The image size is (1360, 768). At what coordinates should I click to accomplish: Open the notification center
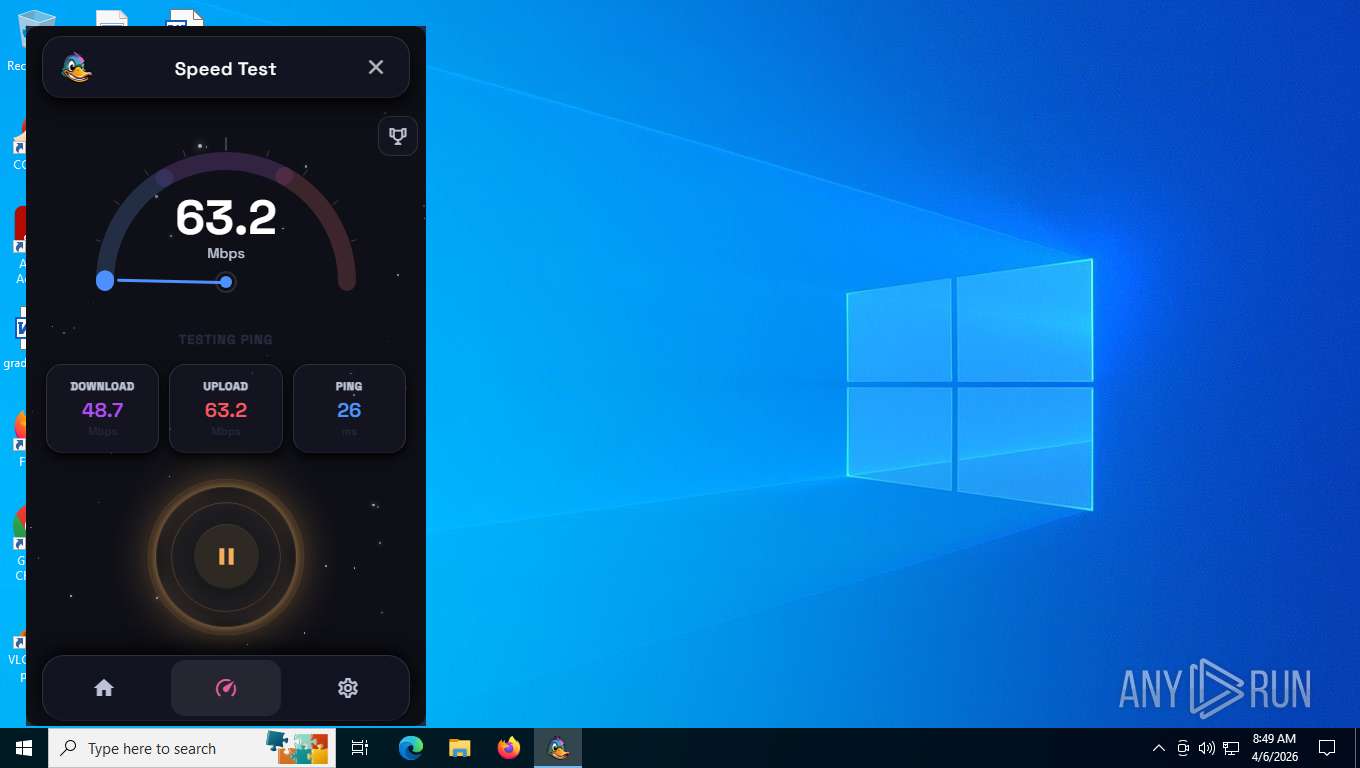point(1327,748)
